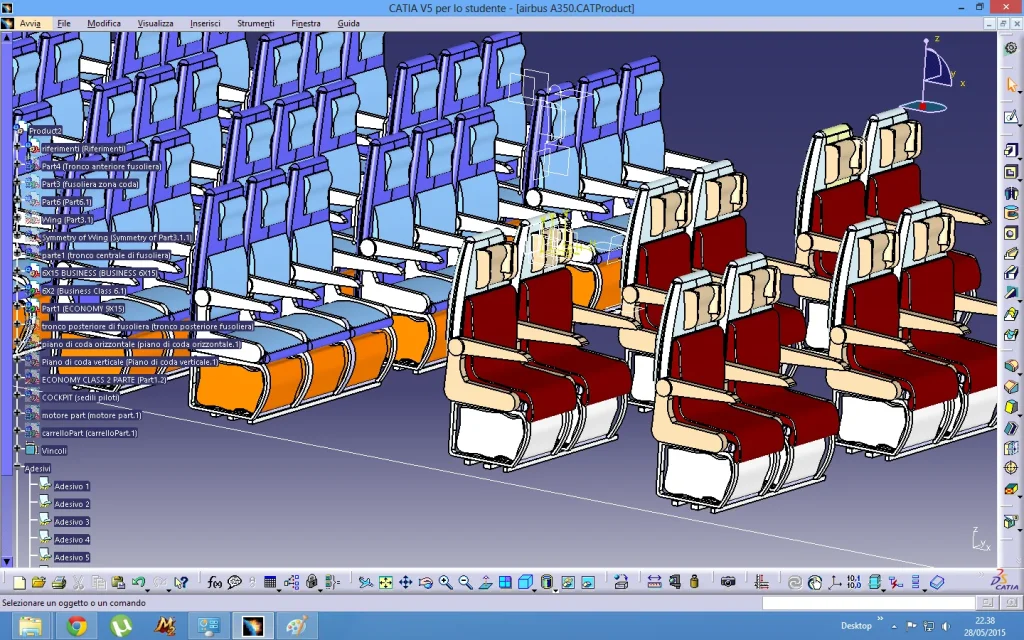Viewport: 1024px width, 640px height.
Task: Open the File menu
Action: coord(64,24)
